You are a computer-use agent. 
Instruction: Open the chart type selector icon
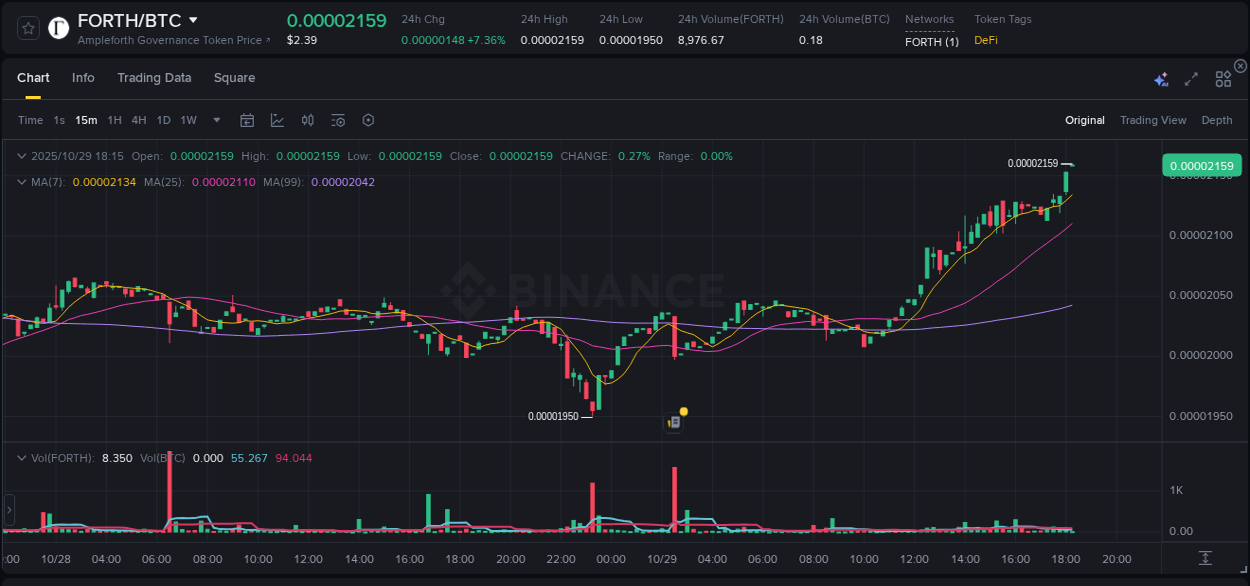click(x=277, y=120)
